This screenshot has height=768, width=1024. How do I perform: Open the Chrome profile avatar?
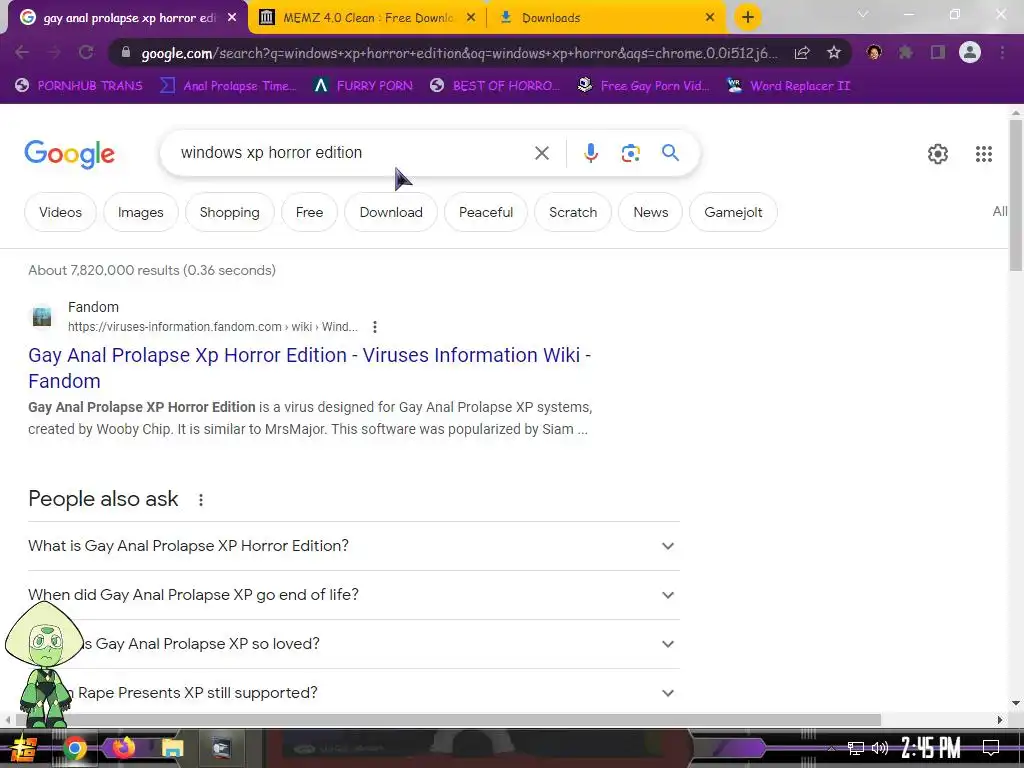point(970,52)
